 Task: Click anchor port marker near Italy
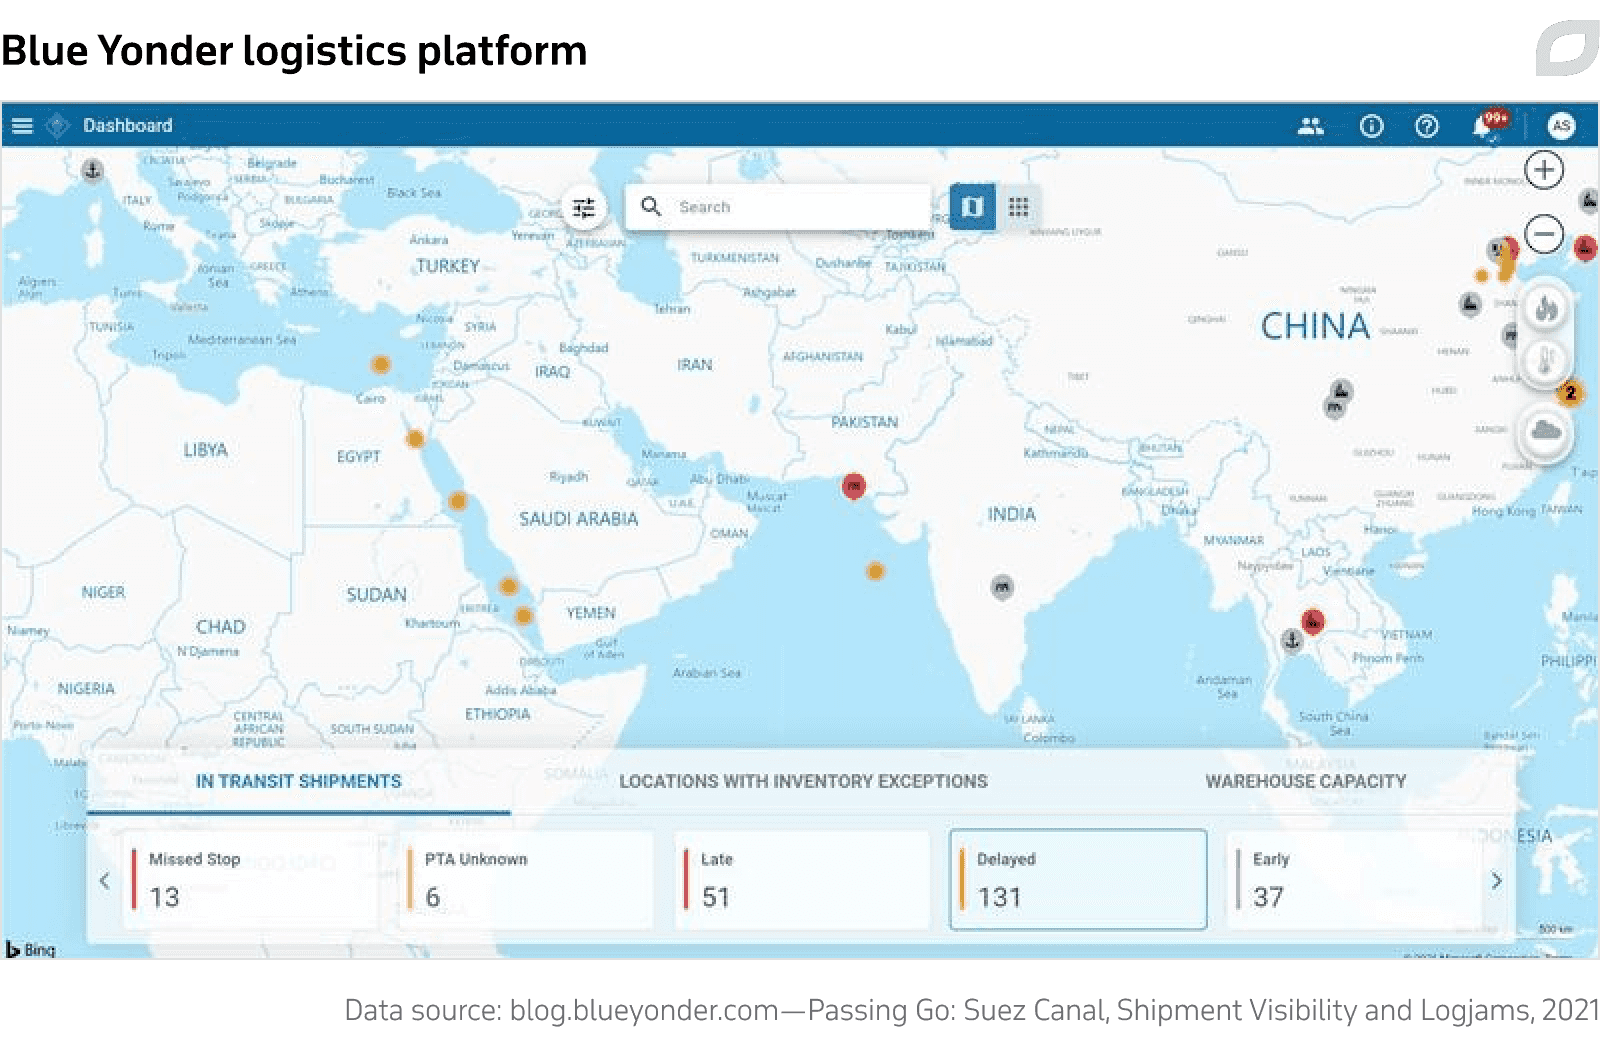(92, 170)
